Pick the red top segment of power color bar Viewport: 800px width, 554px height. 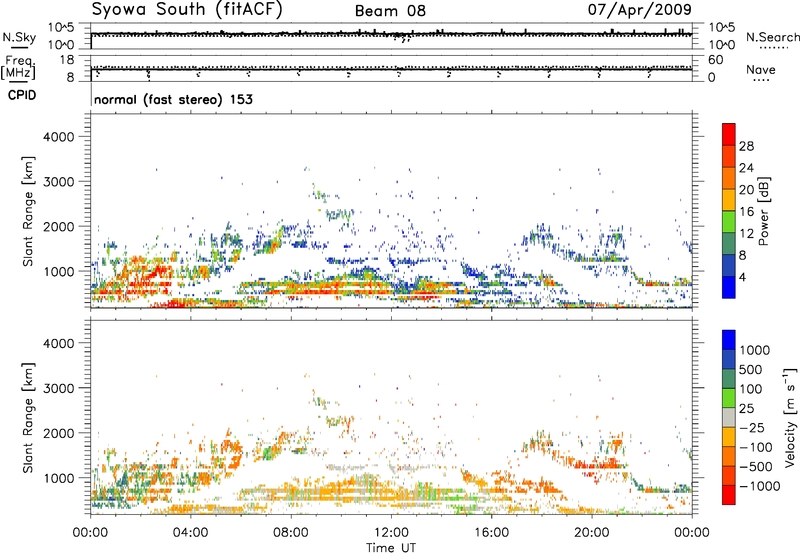[729, 135]
